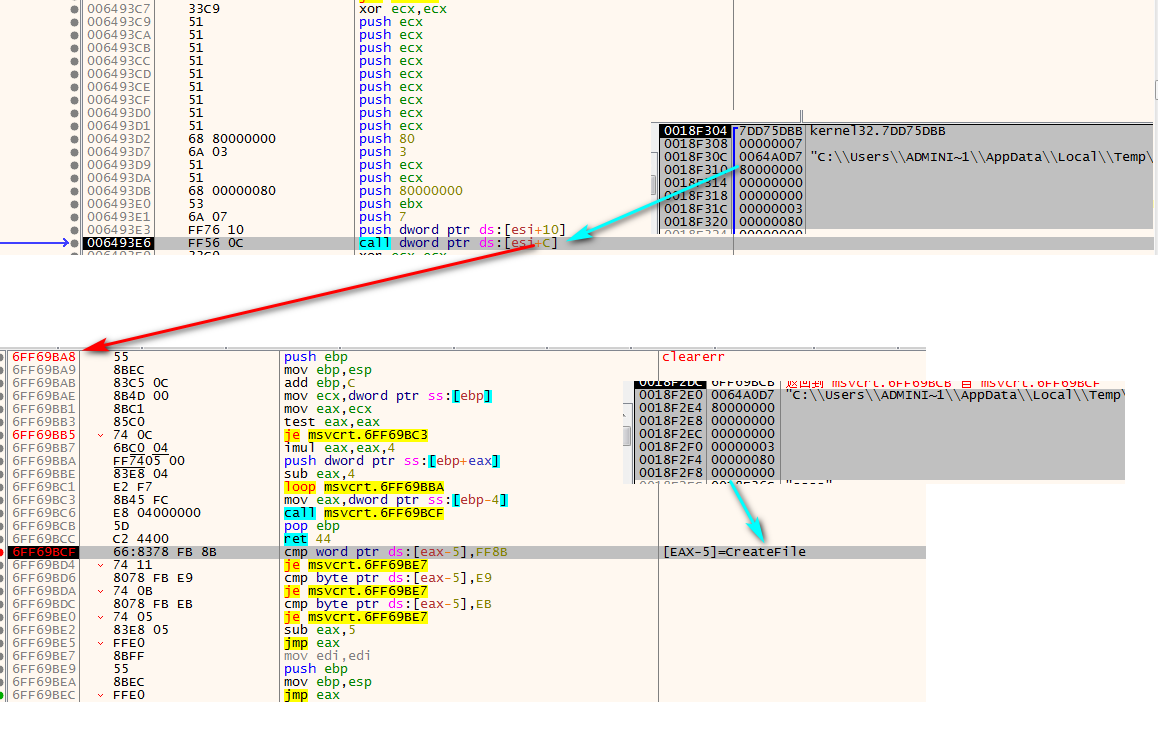
Task: Select highlighted address 006493E6
Action: tap(119, 243)
